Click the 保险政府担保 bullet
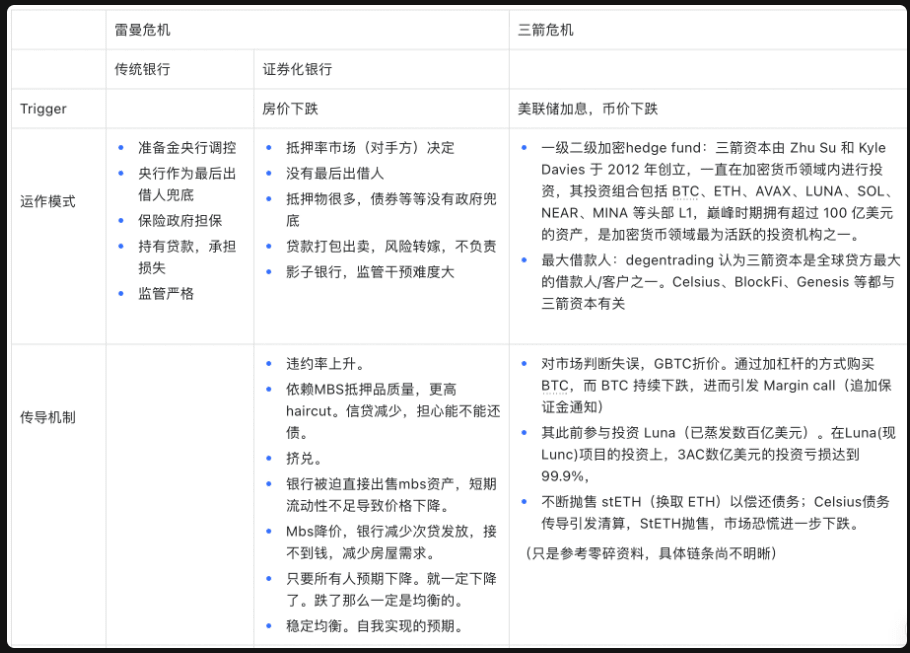Viewport: 910px width, 653px height. tap(180, 221)
